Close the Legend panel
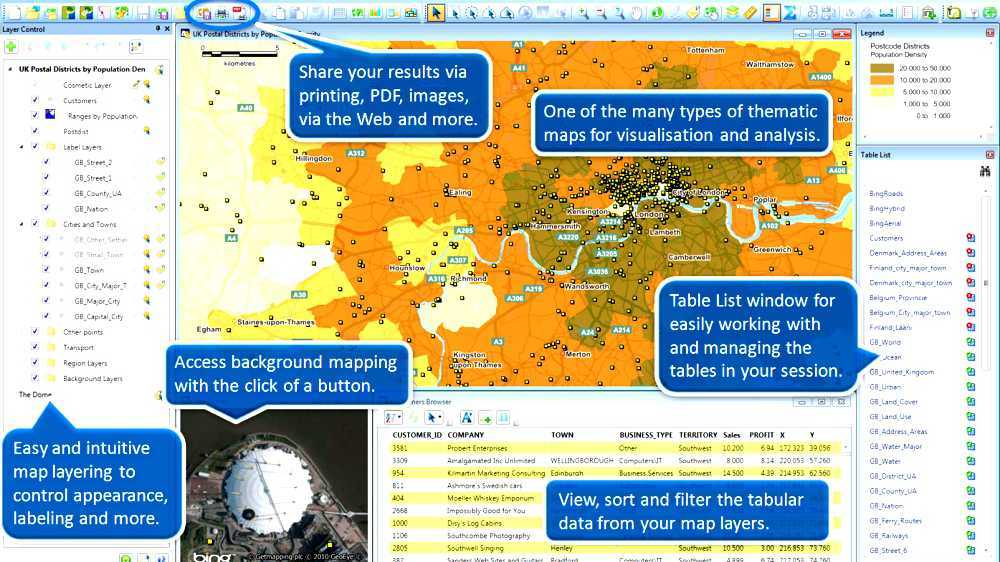 [990, 33]
